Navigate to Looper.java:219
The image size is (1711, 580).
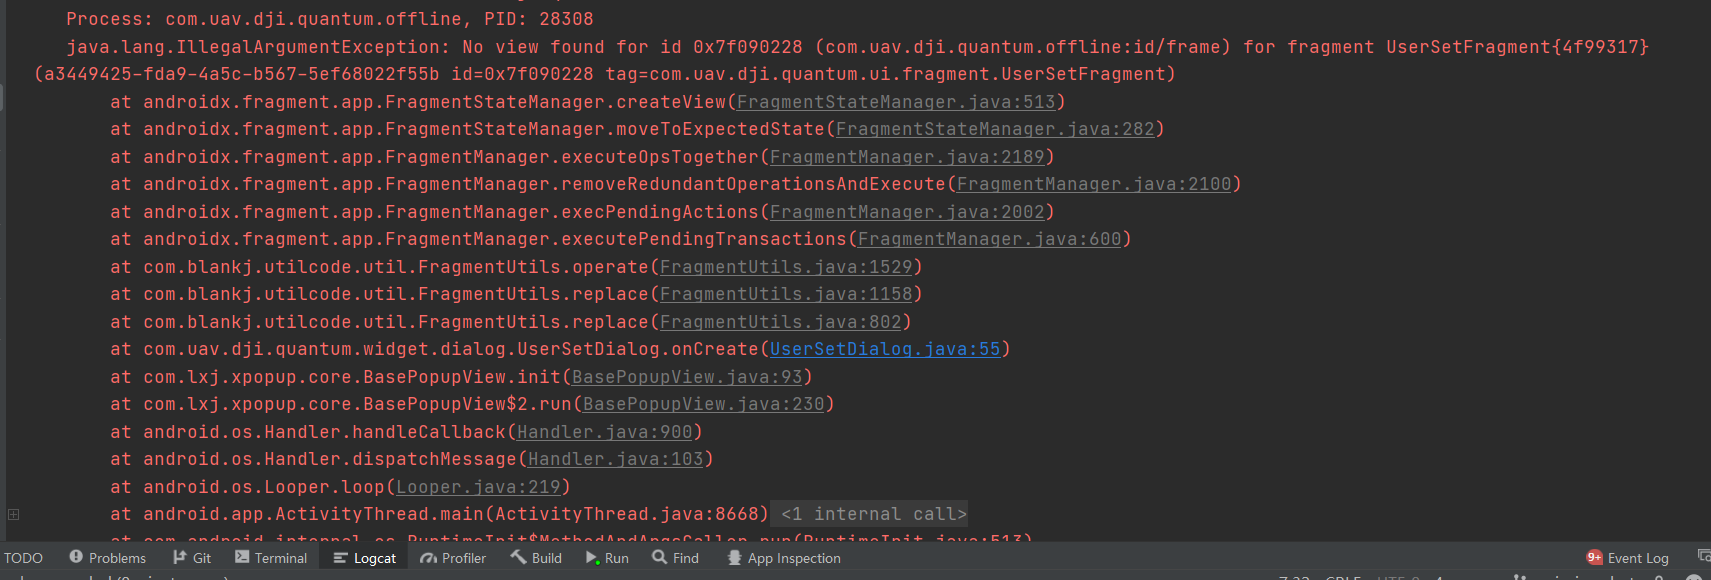click(478, 487)
